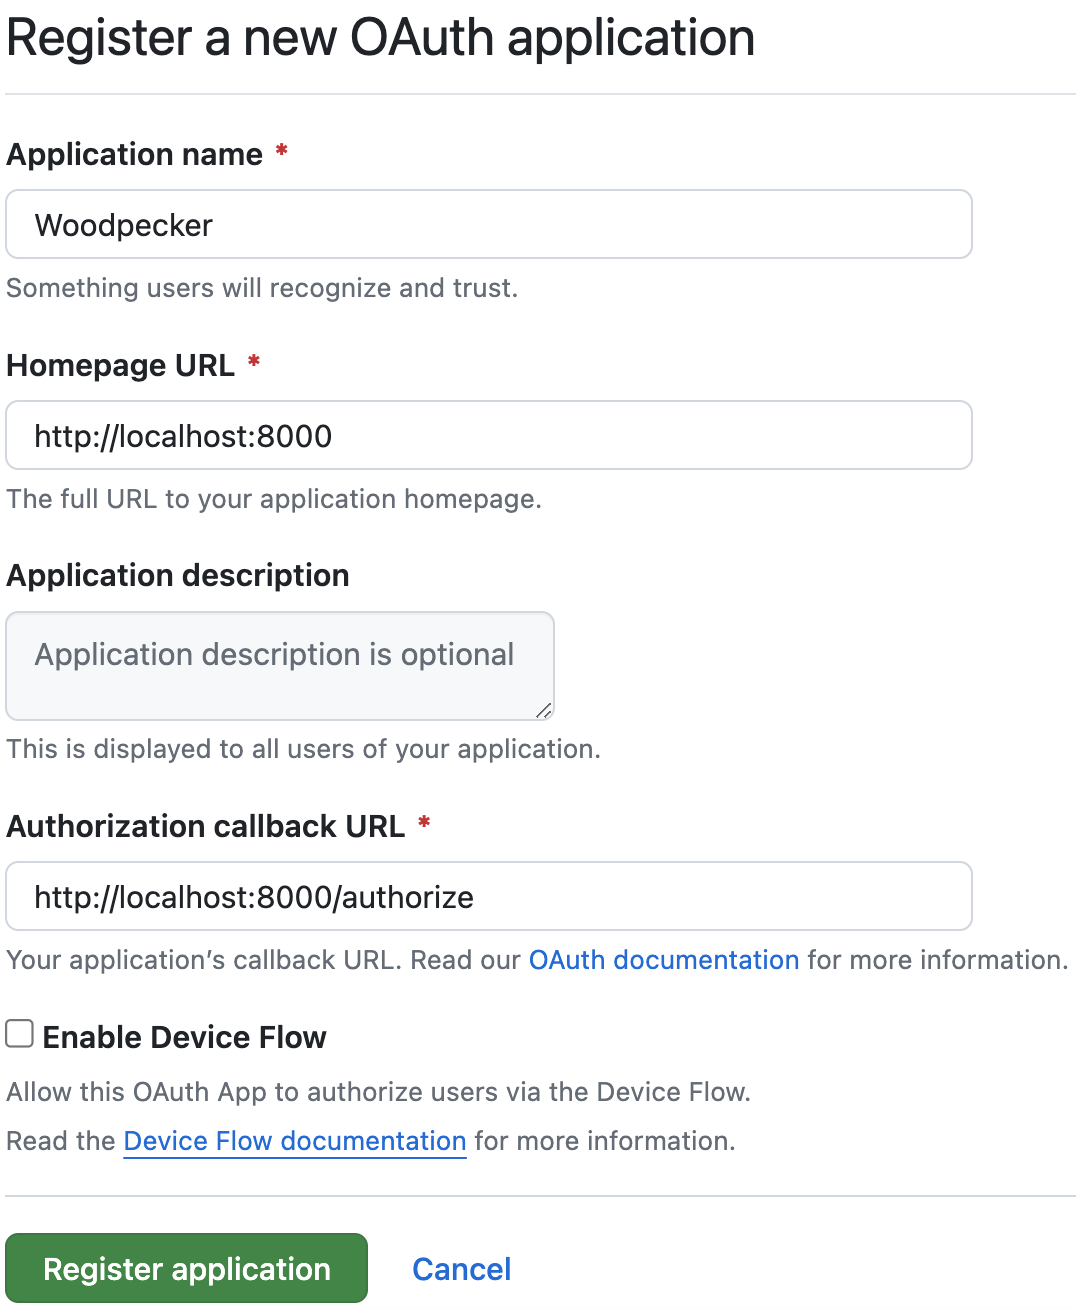Viewport: 1076px width, 1310px height.
Task: Open the Device Flow documentation link
Action: [294, 1141]
